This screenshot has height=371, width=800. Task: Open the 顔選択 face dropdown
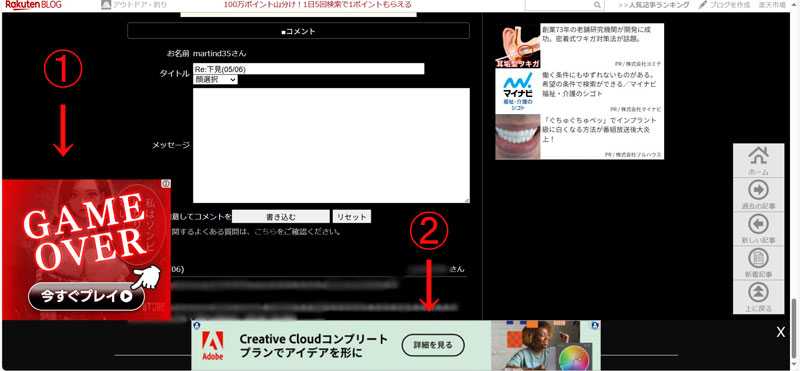(215, 80)
